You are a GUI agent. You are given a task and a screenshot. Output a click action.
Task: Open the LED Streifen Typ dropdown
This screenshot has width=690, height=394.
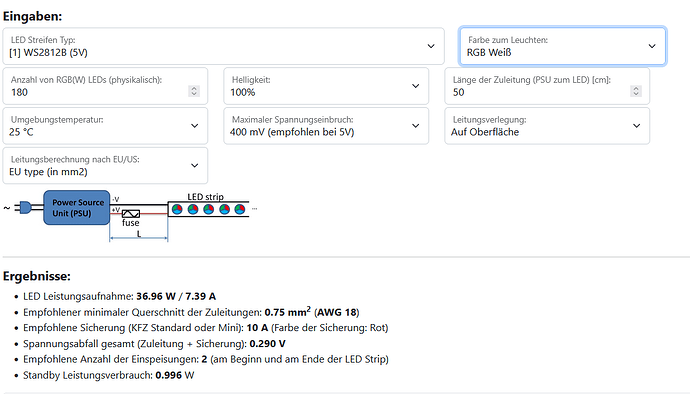pyautogui.click(x=223, y=46)
